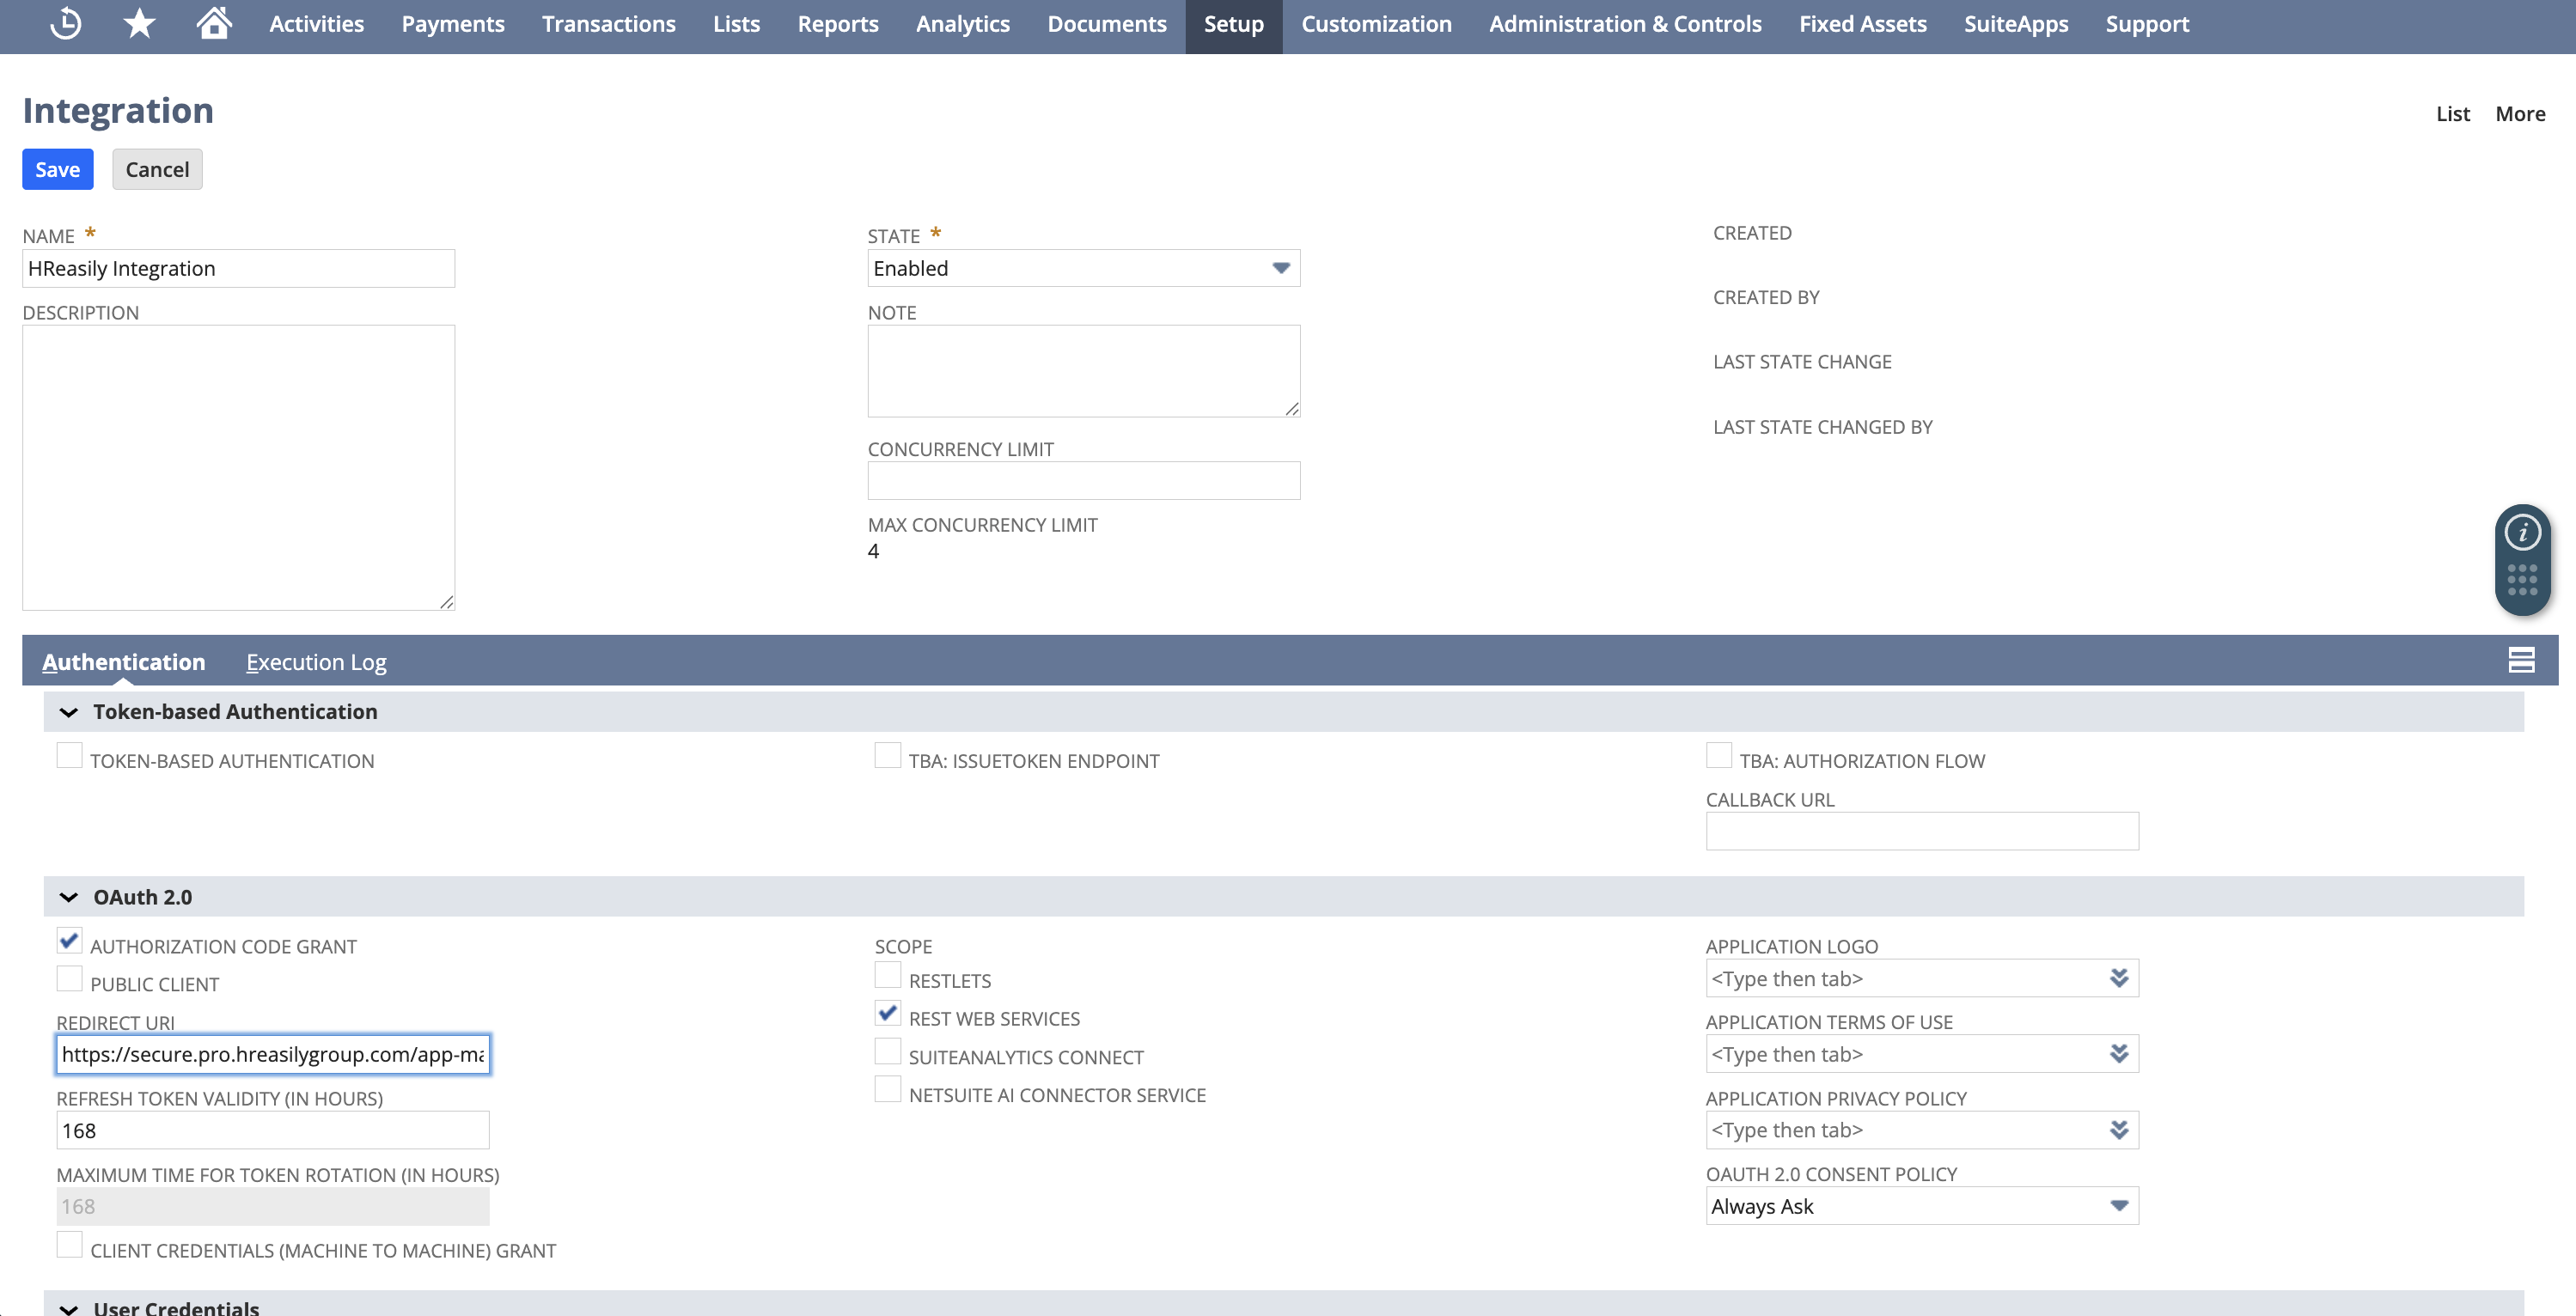Open OAuth 2.0 Consent Policy dropdown
Image resolution: width=2576 pixels, height=1316 pixels.
click(x=1921, y=1206)
